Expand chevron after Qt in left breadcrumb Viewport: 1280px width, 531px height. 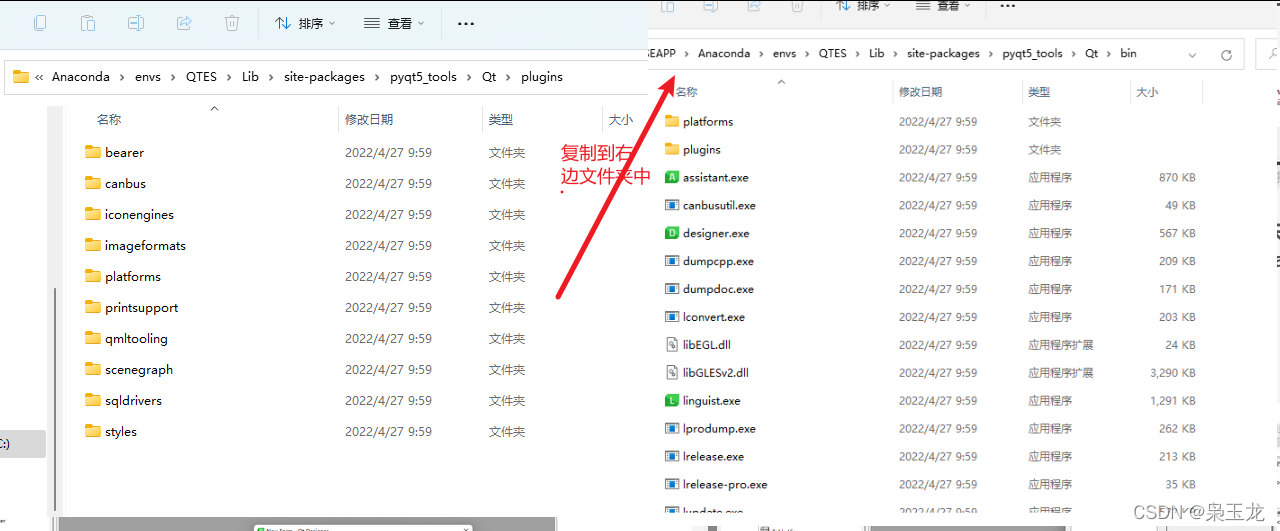coord(508,77)
